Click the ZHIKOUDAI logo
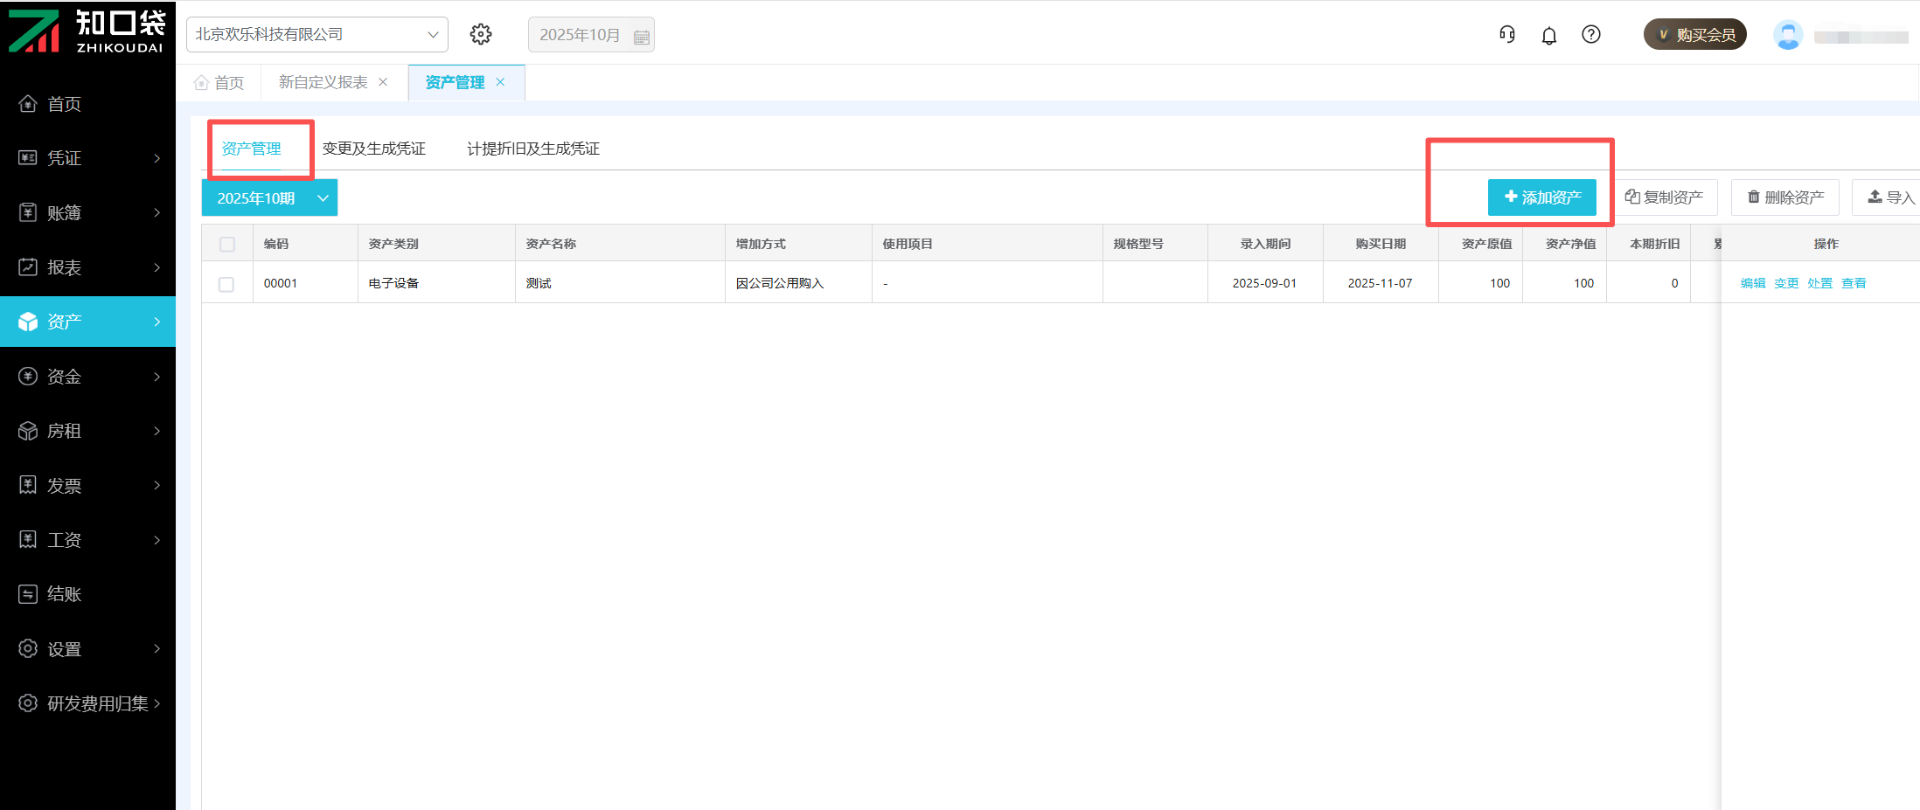The height and width of the screenshot is (810, 1920). [x=87, y=30]
